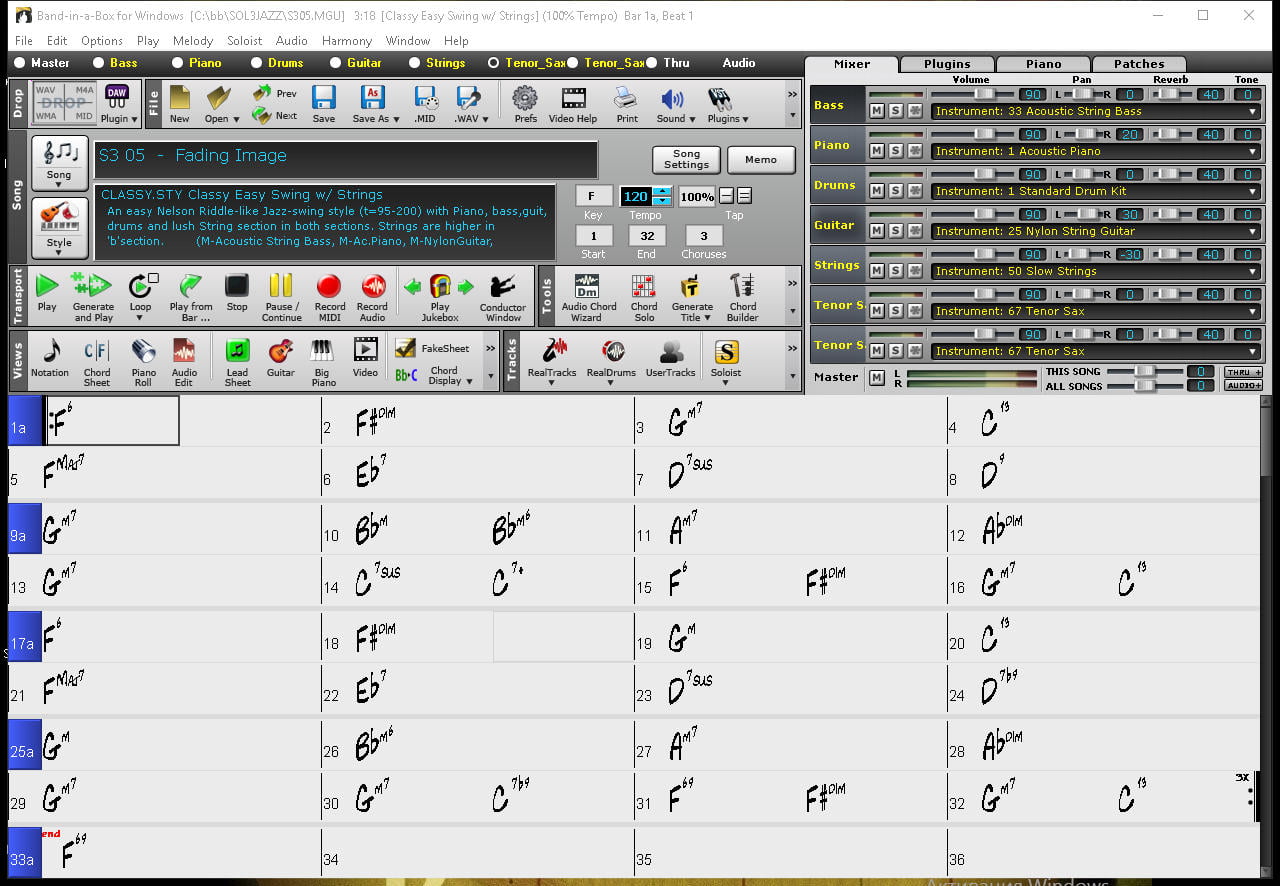1280x886 pixels.
Task: Open the Chord Builder
Action: 742,297
